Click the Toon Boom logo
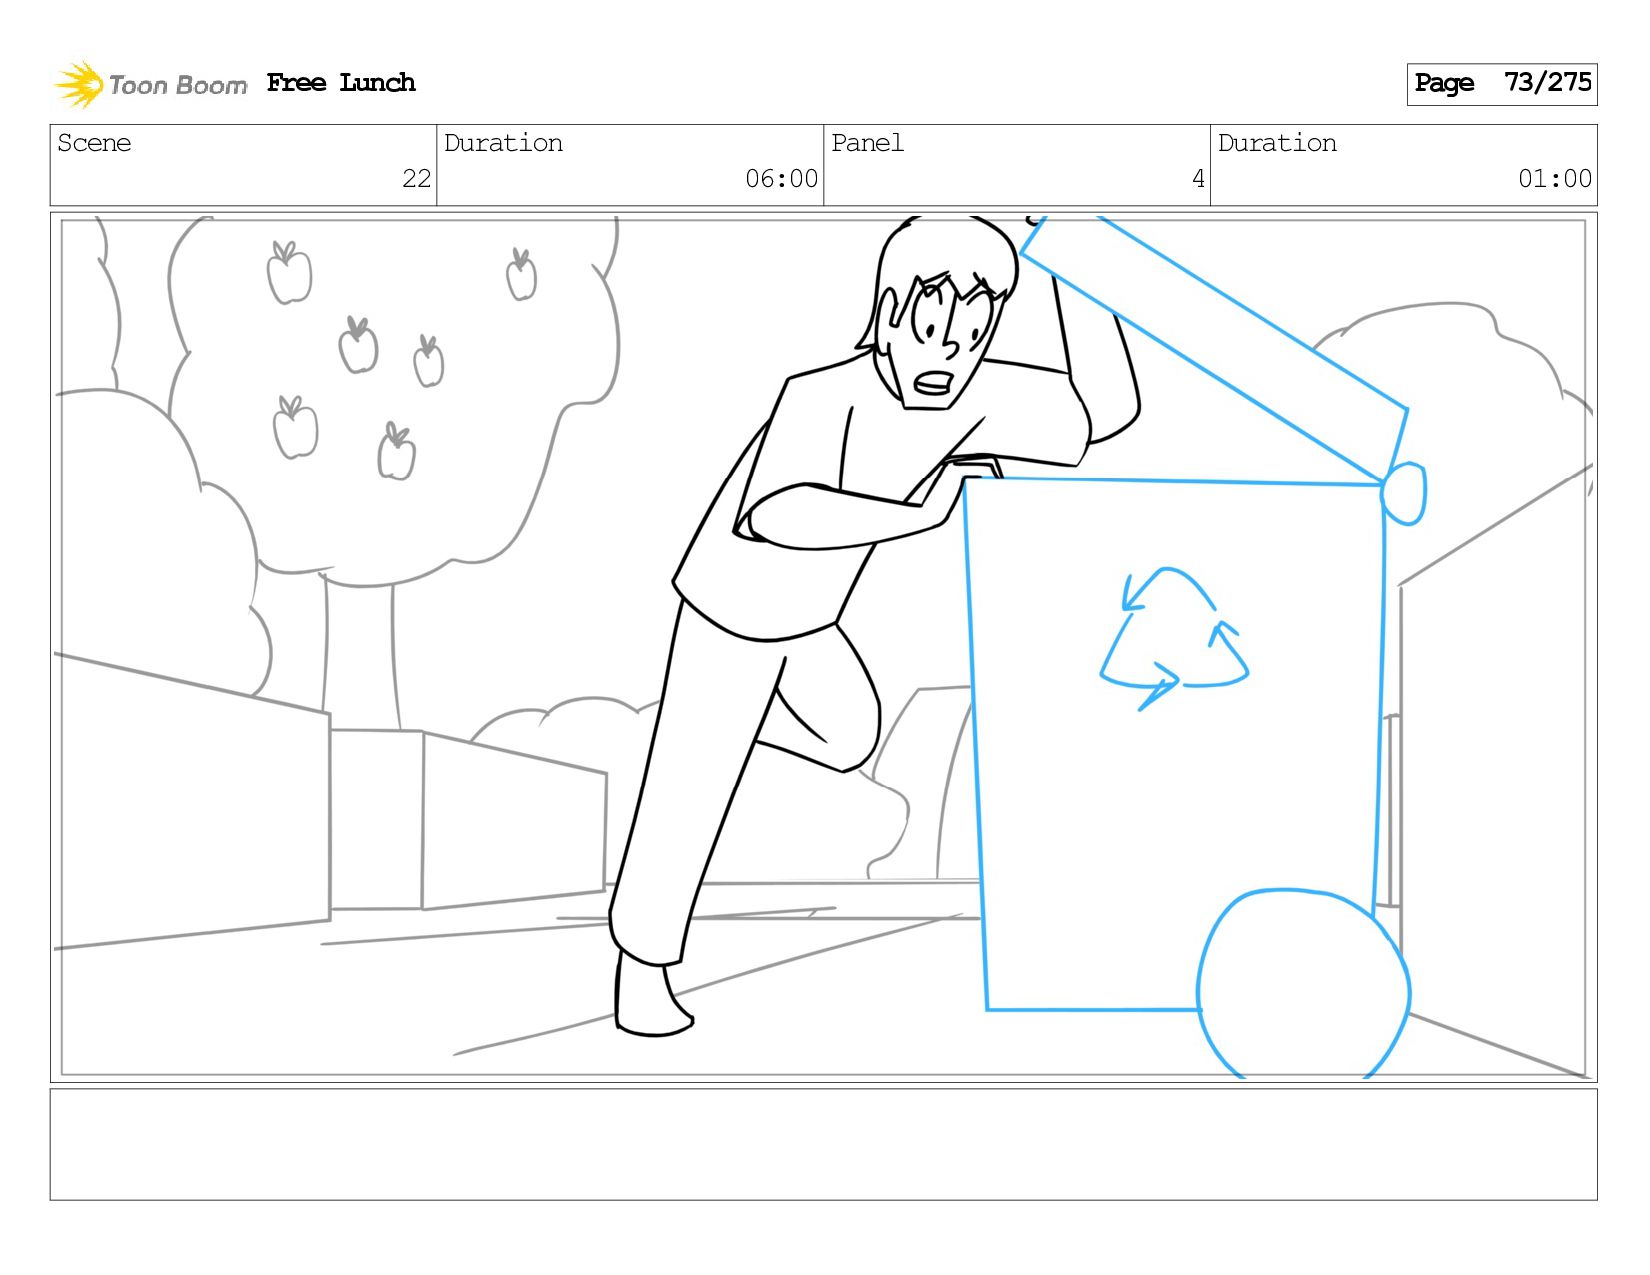 click(150, 84)
